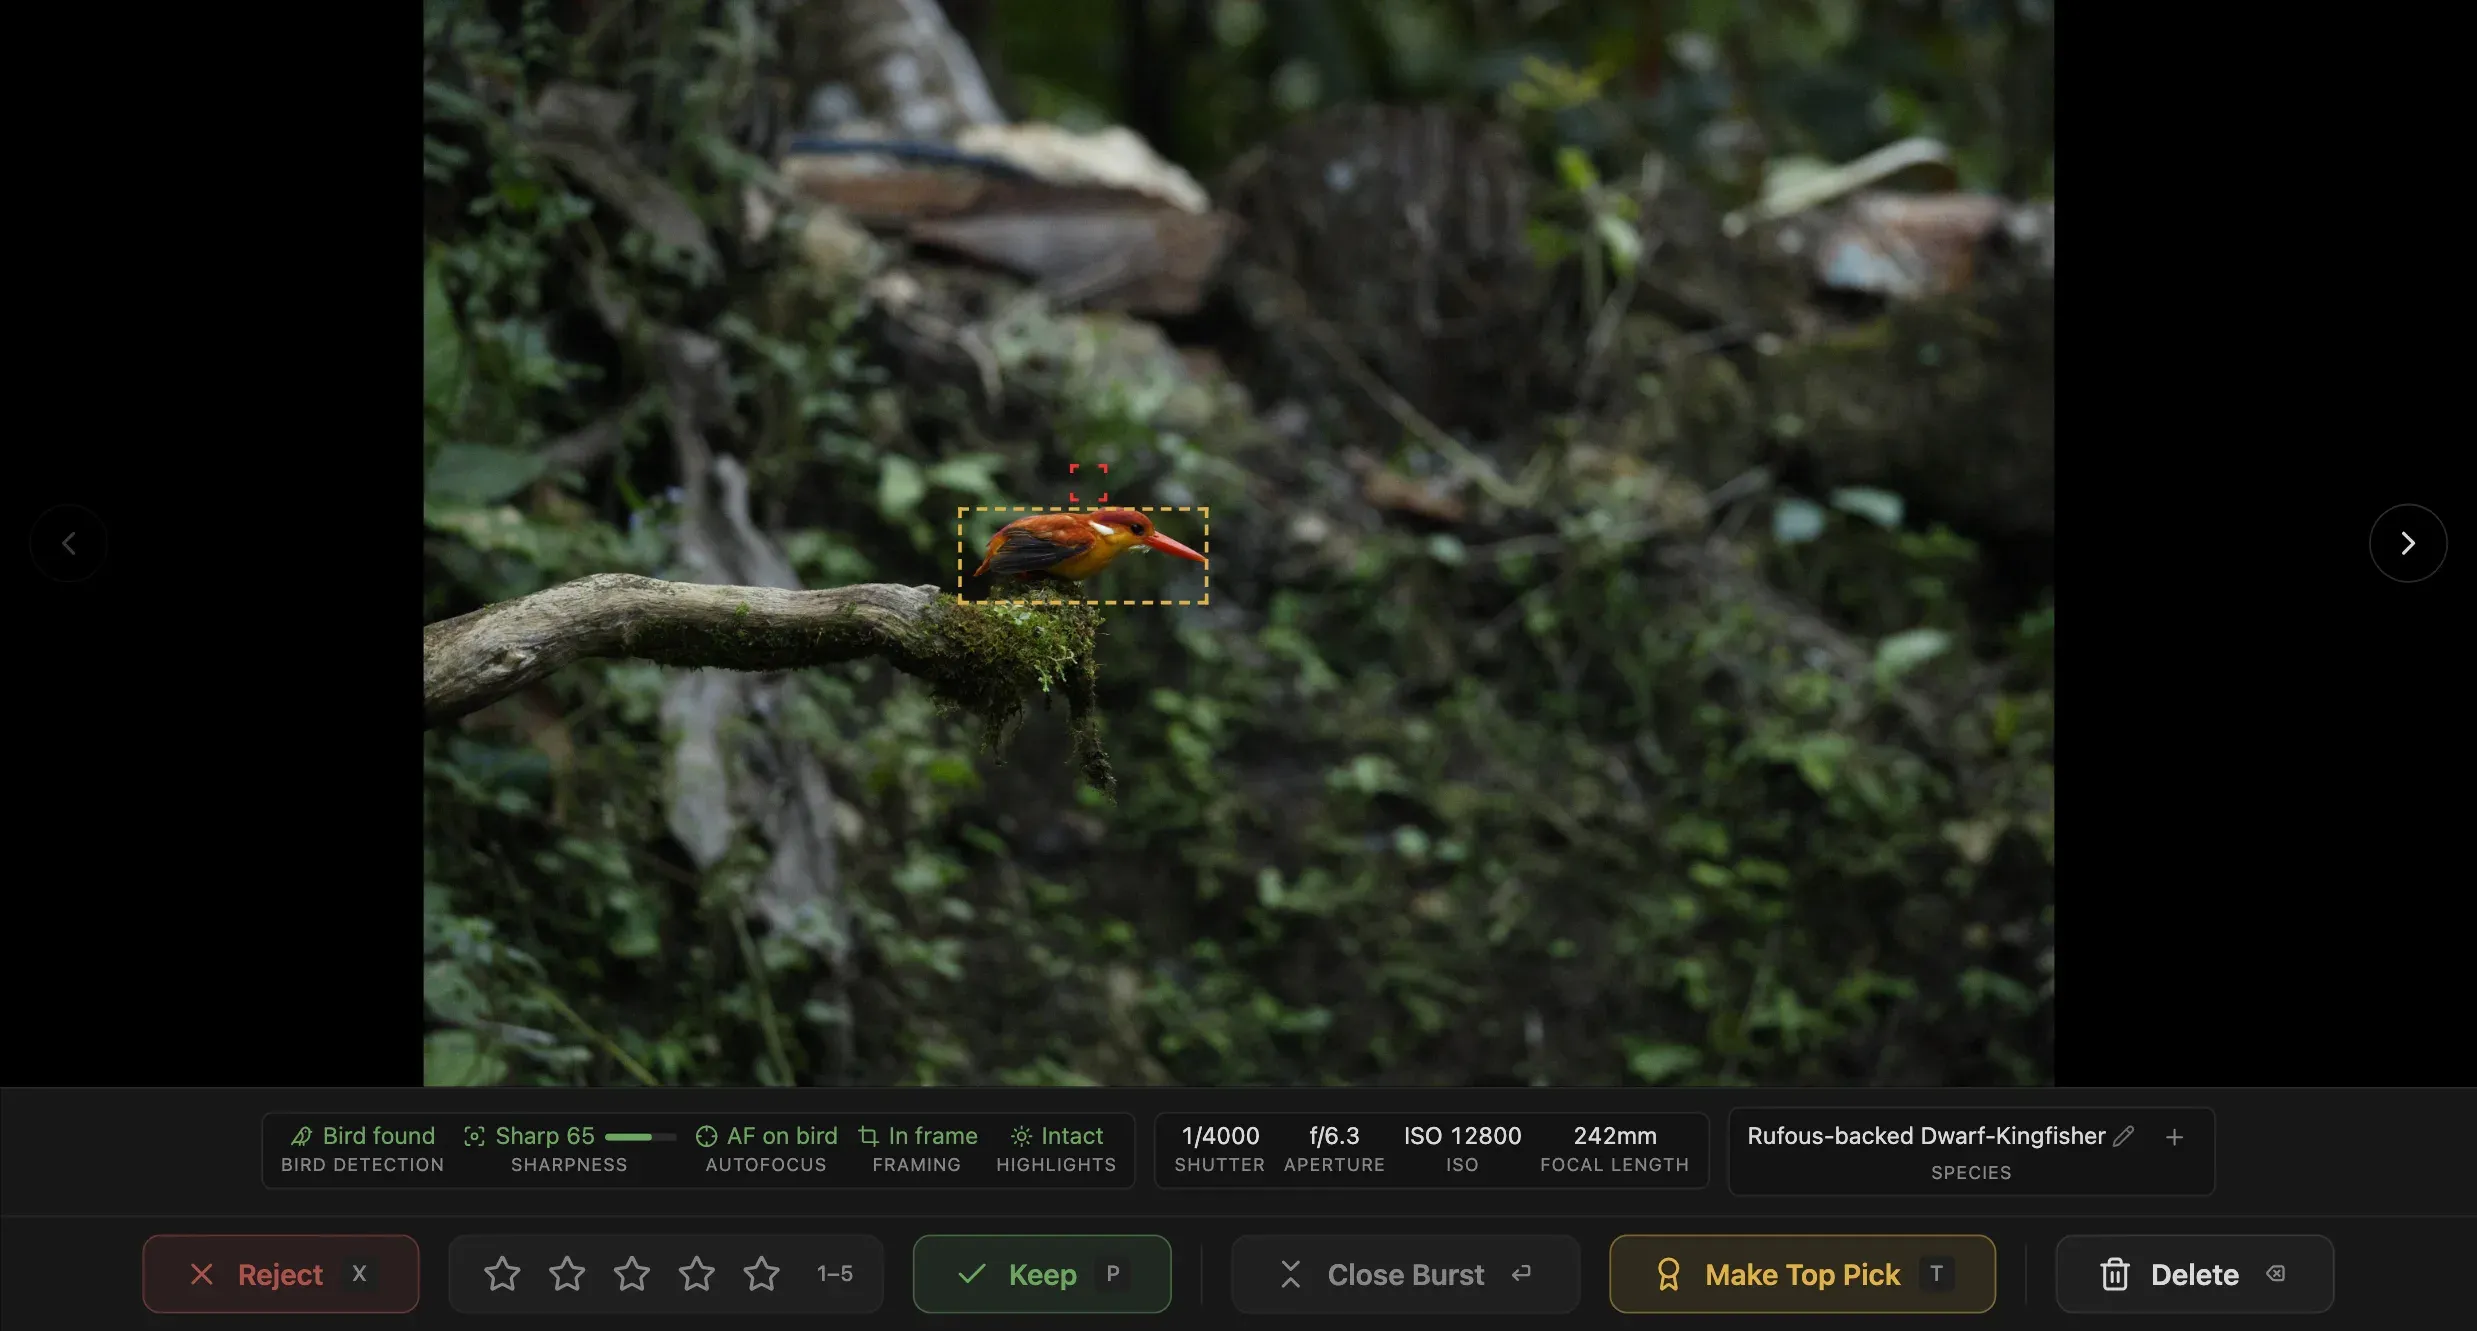Click the Delete button

[2194, 1274]
